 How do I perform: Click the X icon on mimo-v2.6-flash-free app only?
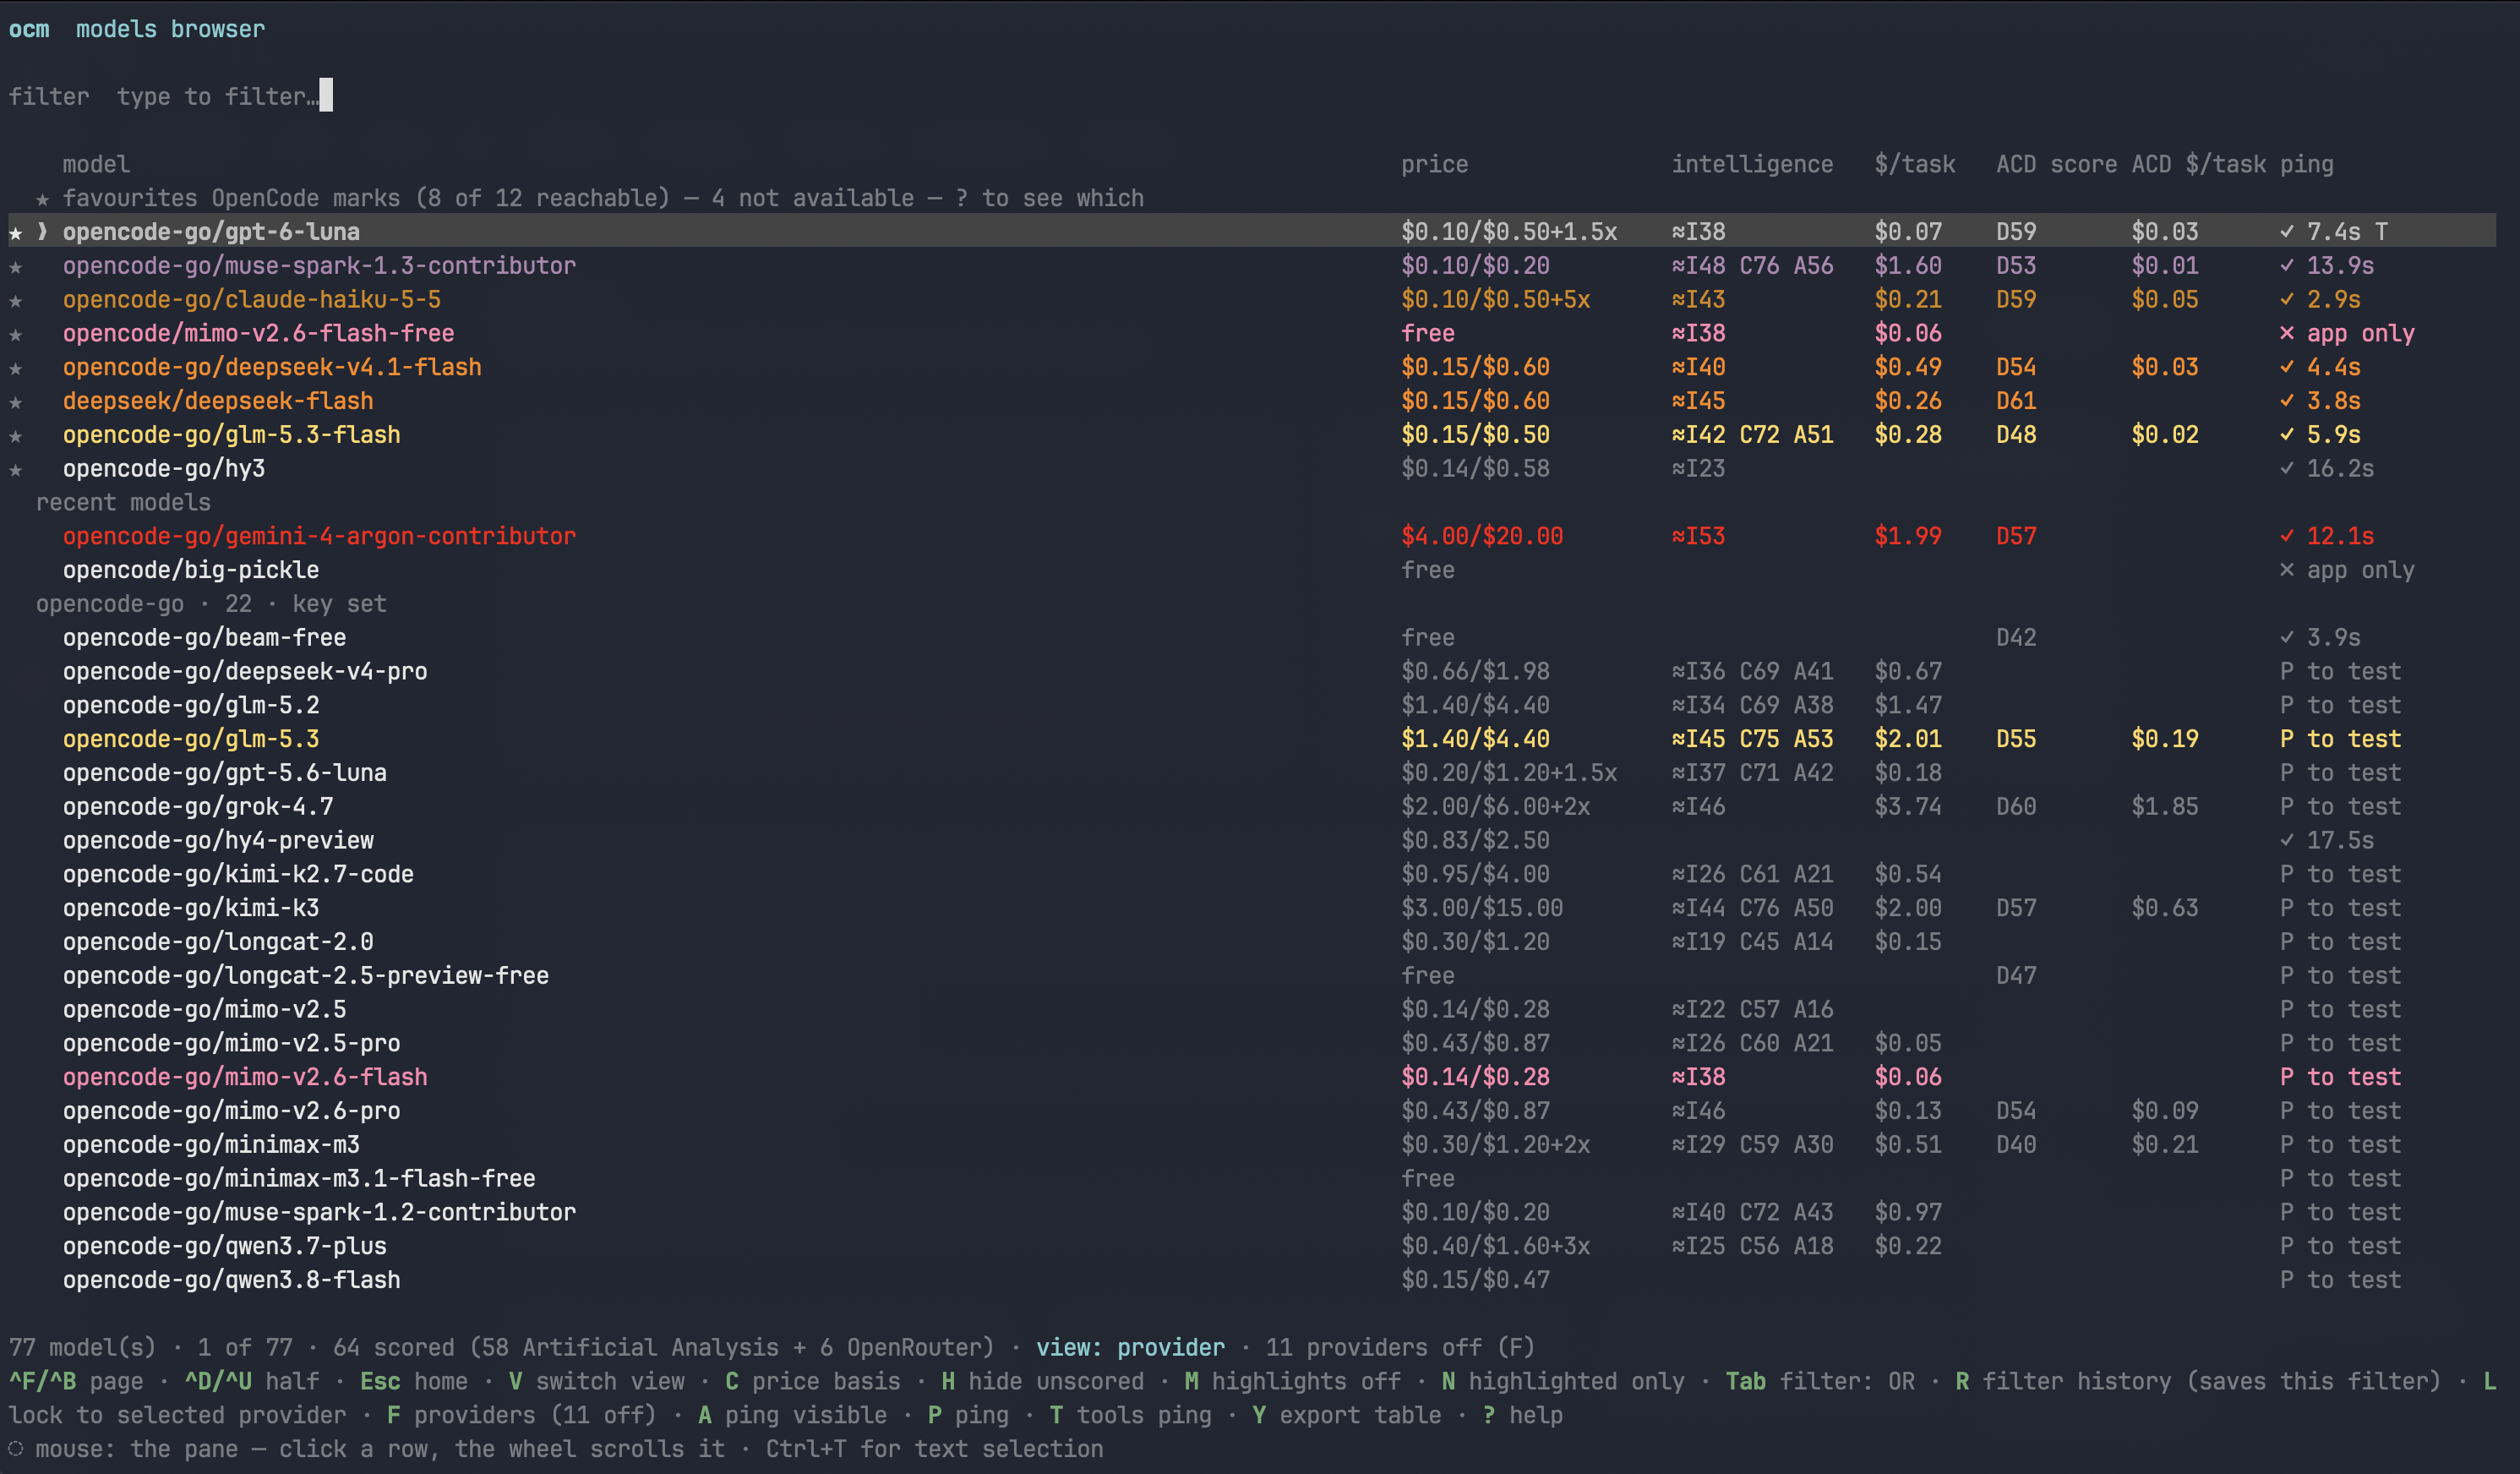(2287, 333)
